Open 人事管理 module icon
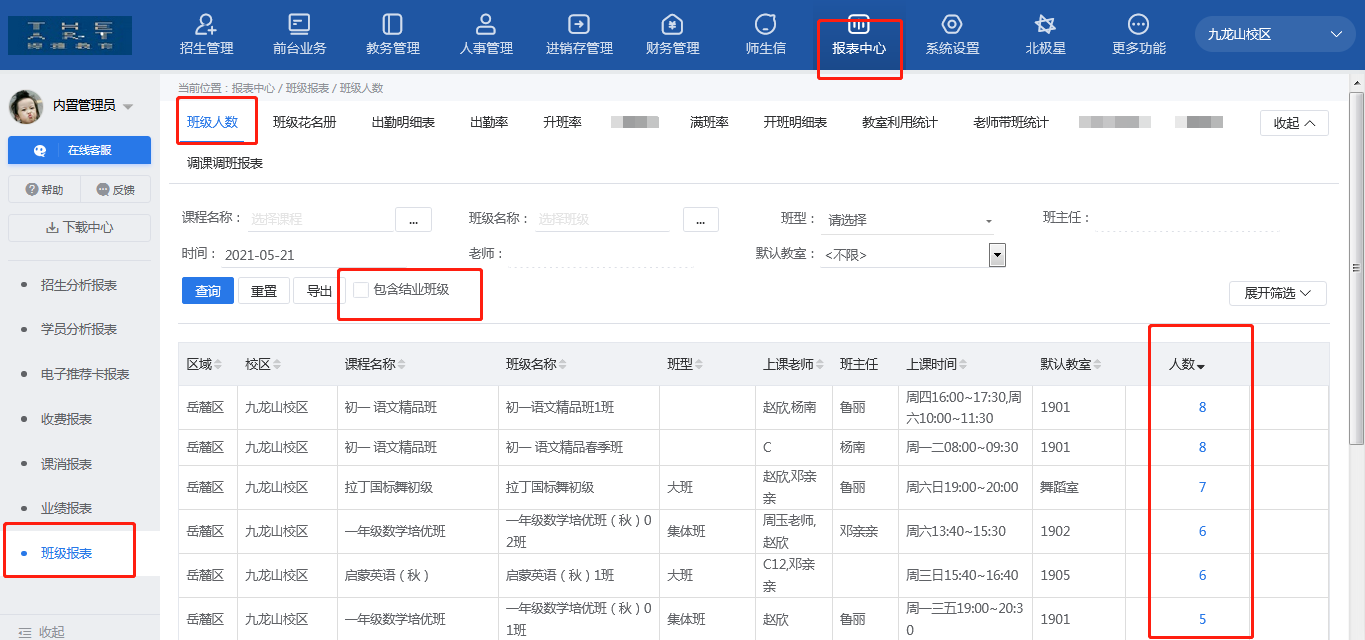This screenshot has height=640, width=1365. [x=486, y=24]
